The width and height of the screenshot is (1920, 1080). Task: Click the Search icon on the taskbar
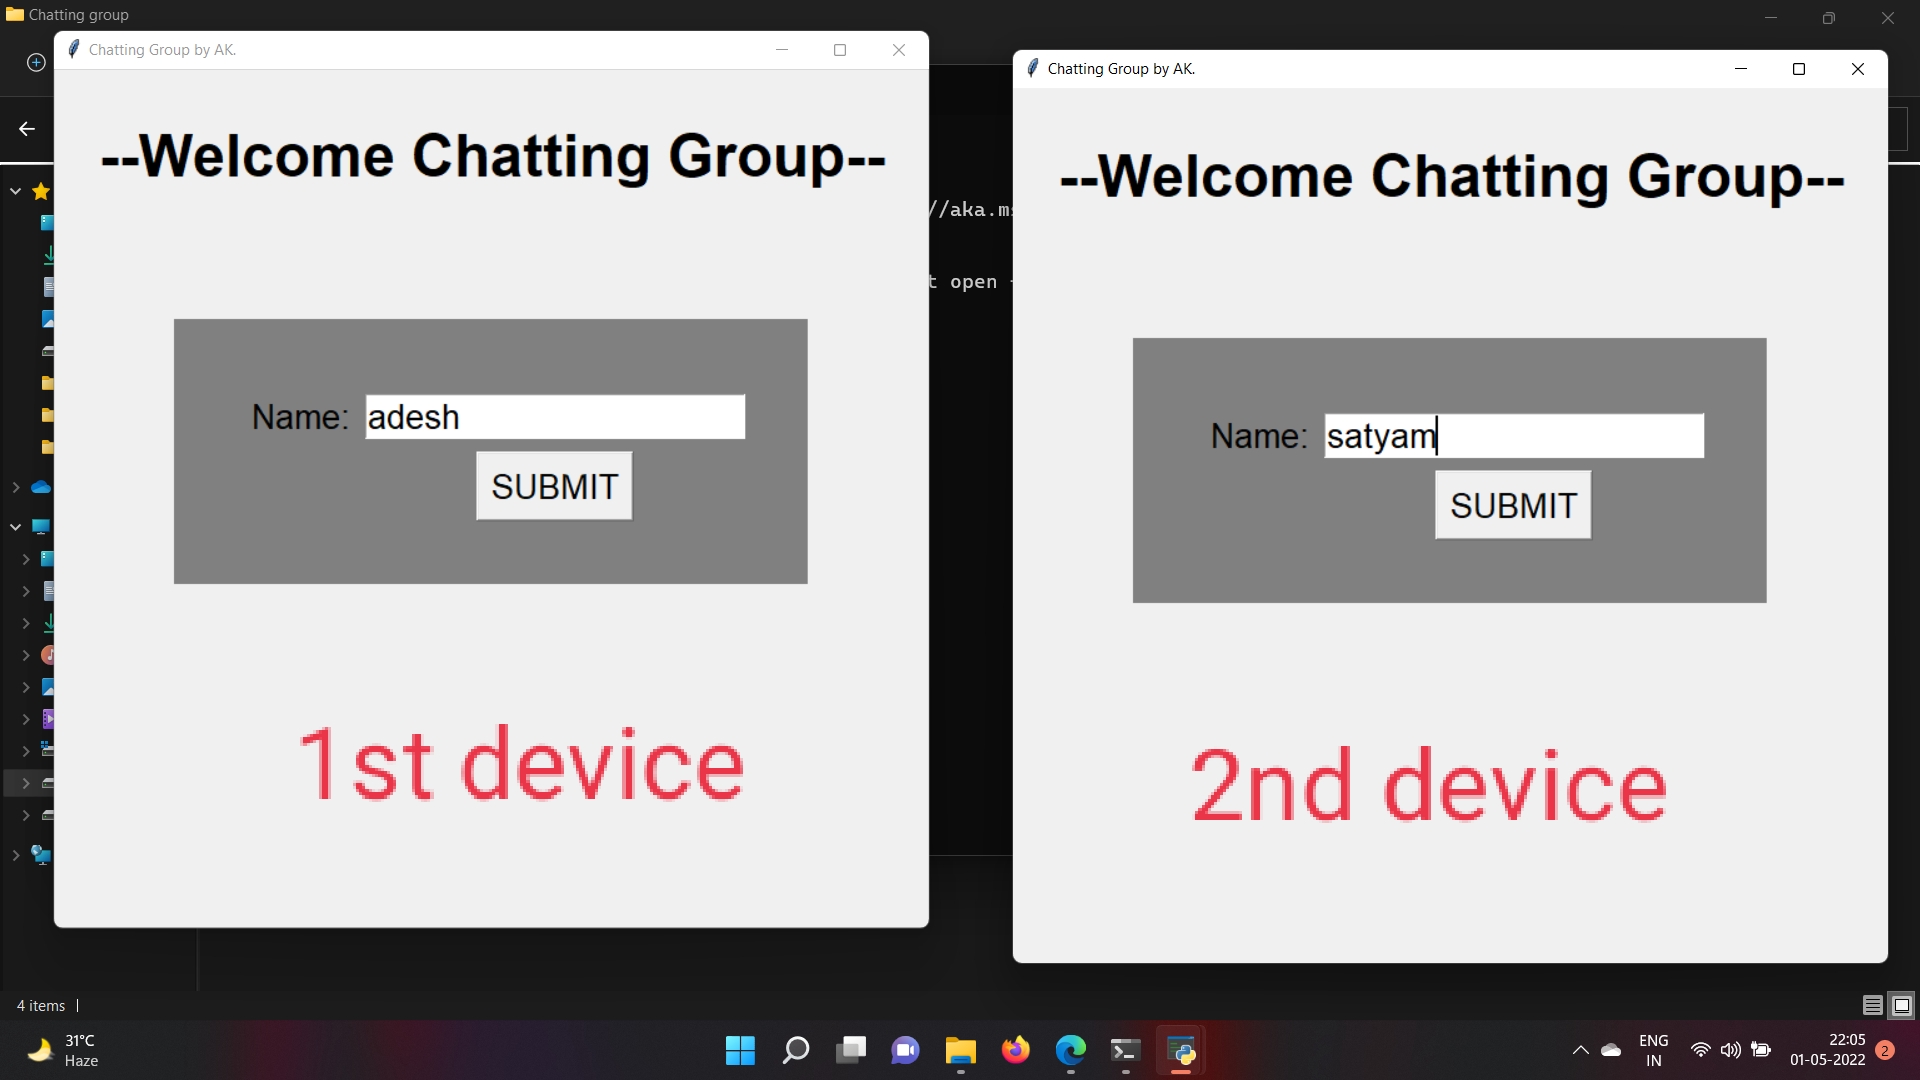795,1050
